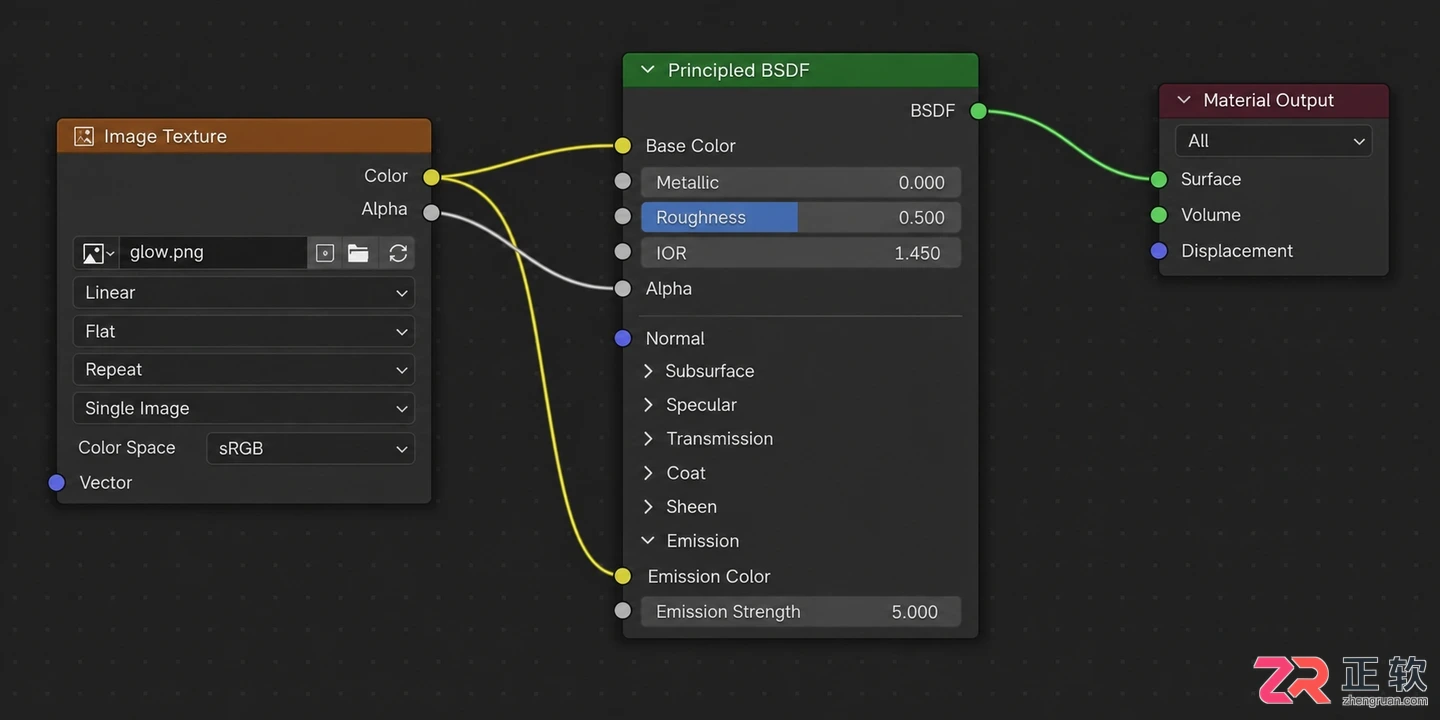This screenshot has width=1440, height=720.
Task: Click the fake user icon next to glow.png
Action: (325, 253)
